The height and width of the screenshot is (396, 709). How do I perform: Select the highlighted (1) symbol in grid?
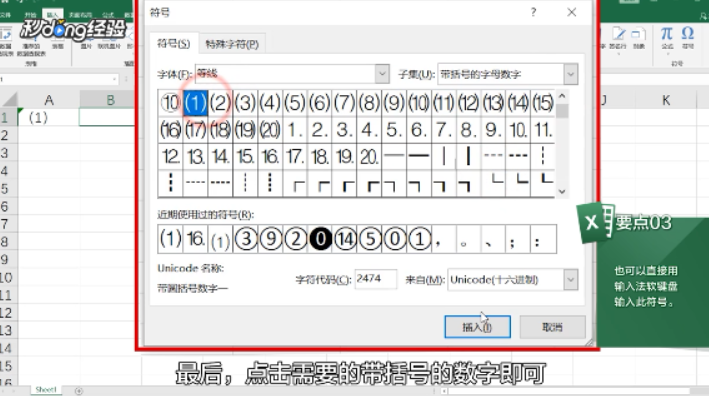(x=195, y=103)
